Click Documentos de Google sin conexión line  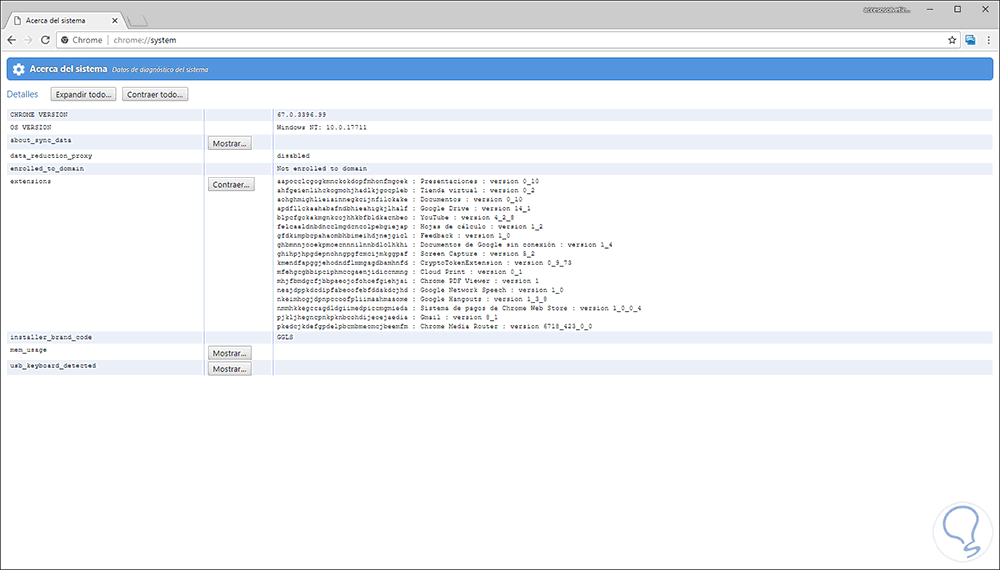point(445,245)
